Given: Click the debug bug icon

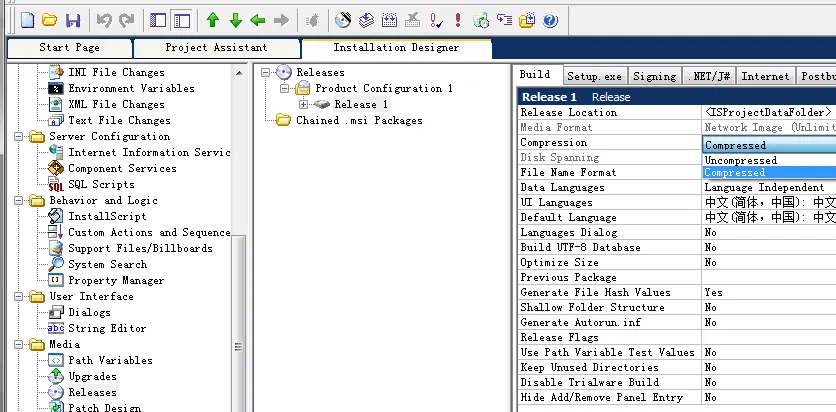Looking at the screenshot, I should coord(312,21).
